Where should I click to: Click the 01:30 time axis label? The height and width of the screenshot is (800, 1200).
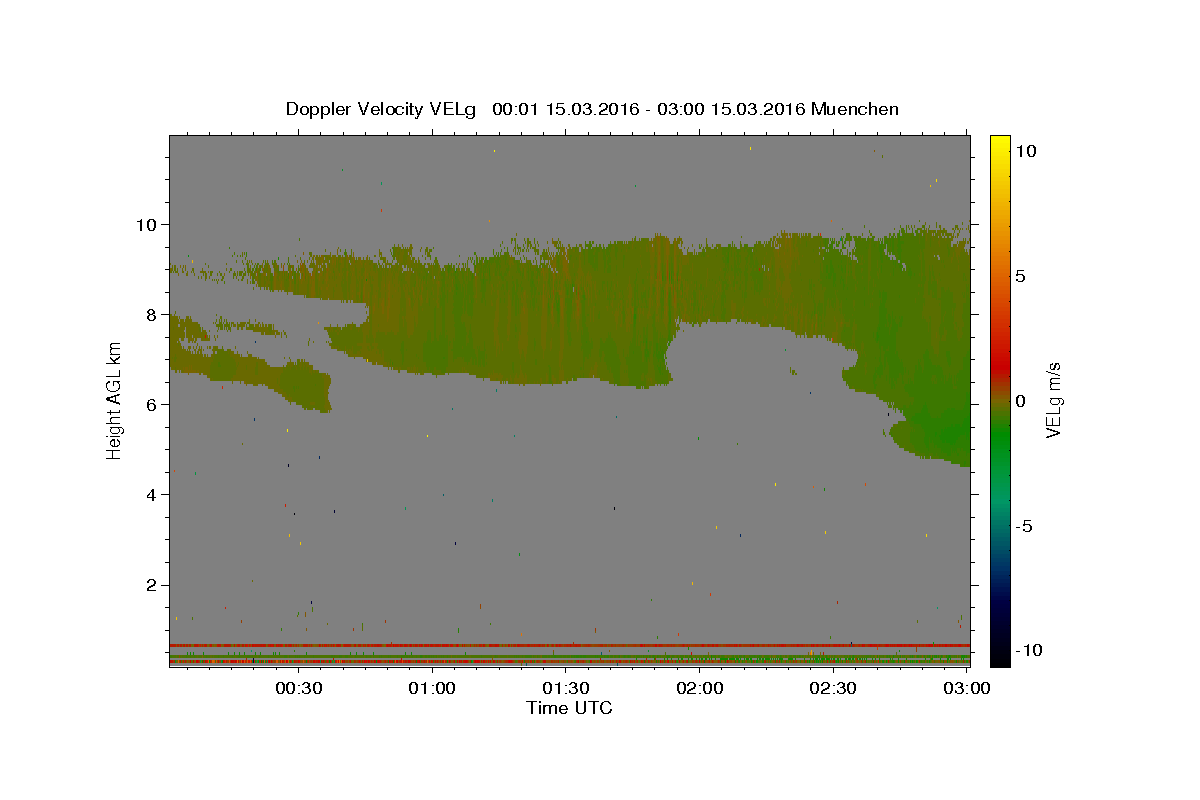click(566, 688)
